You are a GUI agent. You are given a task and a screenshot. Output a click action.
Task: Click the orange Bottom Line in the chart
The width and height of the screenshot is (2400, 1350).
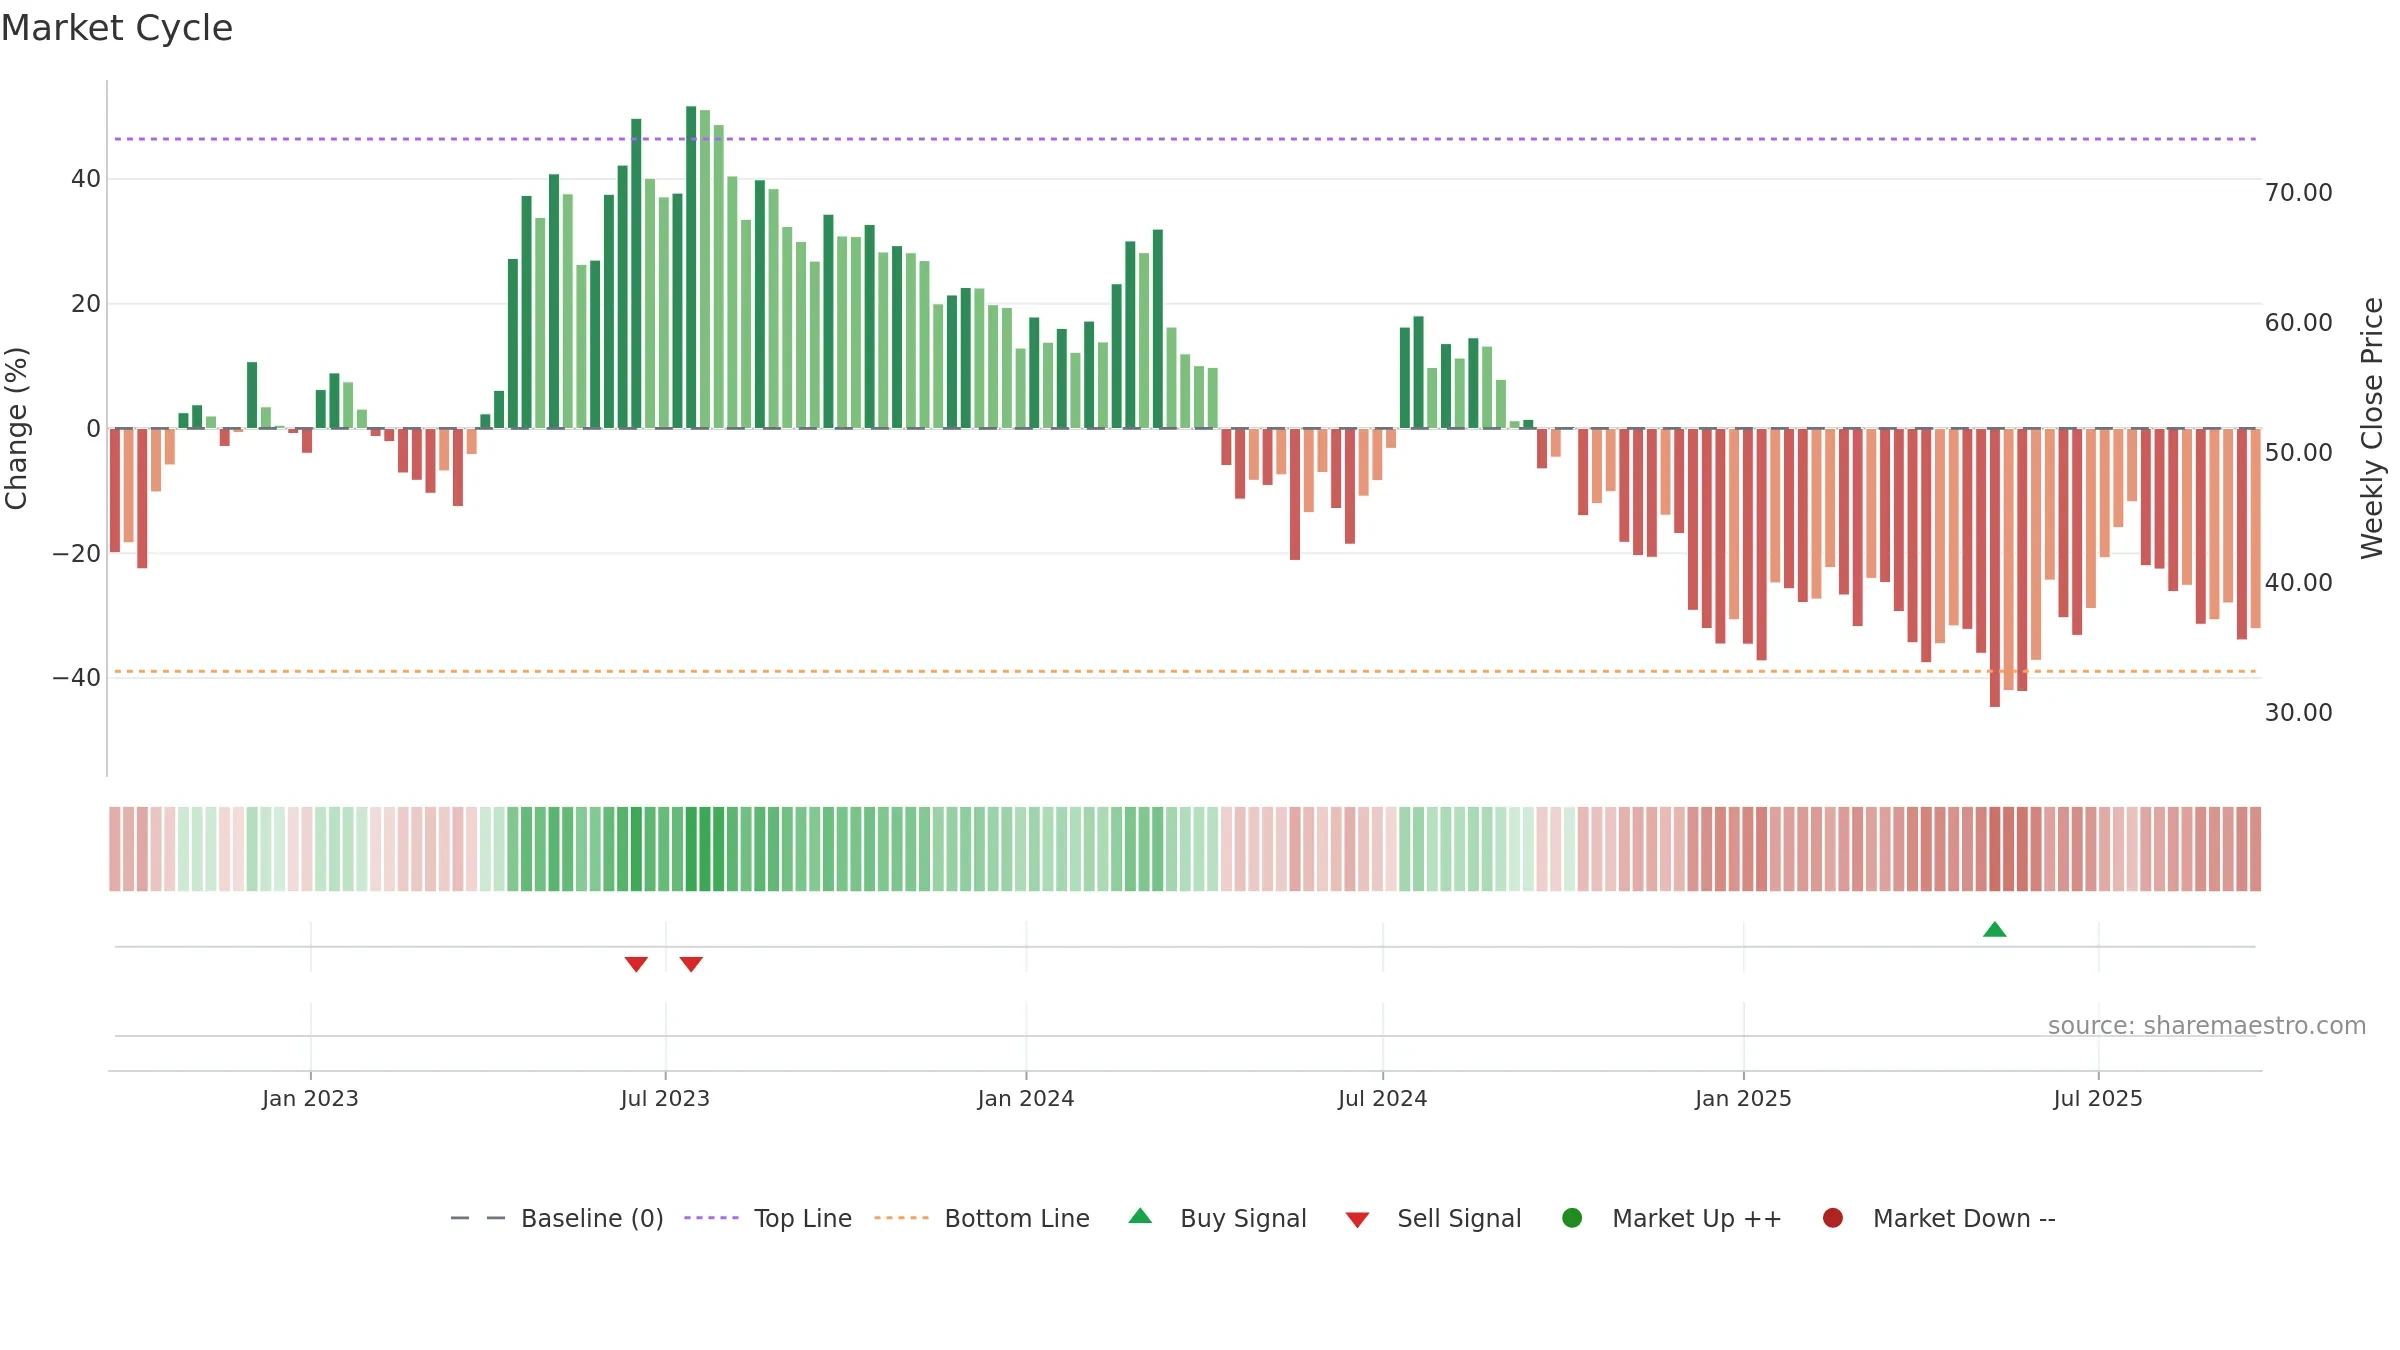pos(1185,671)
